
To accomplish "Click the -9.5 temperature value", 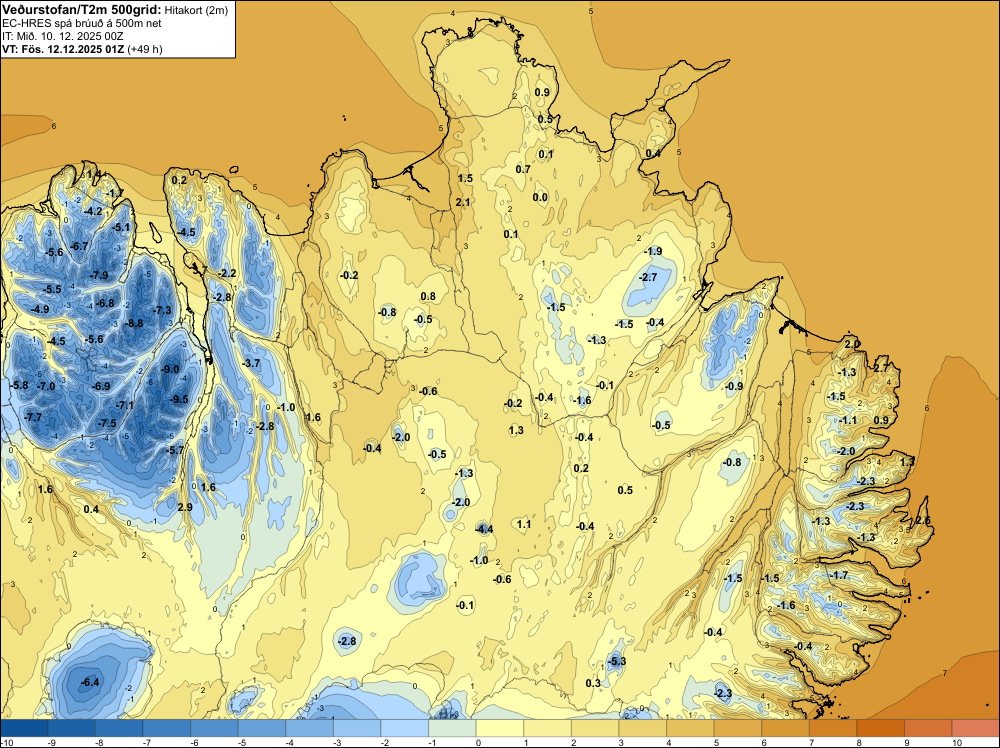I will pos(180,399).
